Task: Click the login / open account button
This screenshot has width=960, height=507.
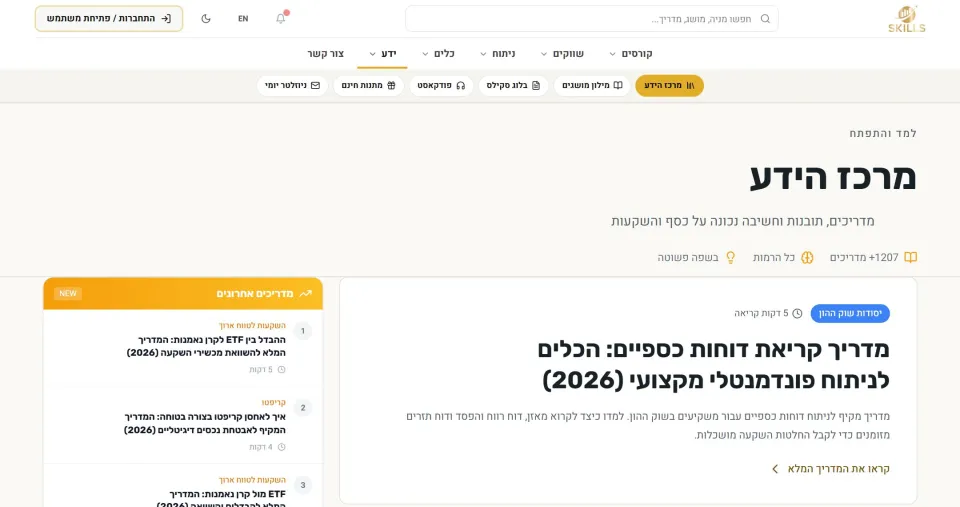Action: pyautogui.click(x=109, y=18)
